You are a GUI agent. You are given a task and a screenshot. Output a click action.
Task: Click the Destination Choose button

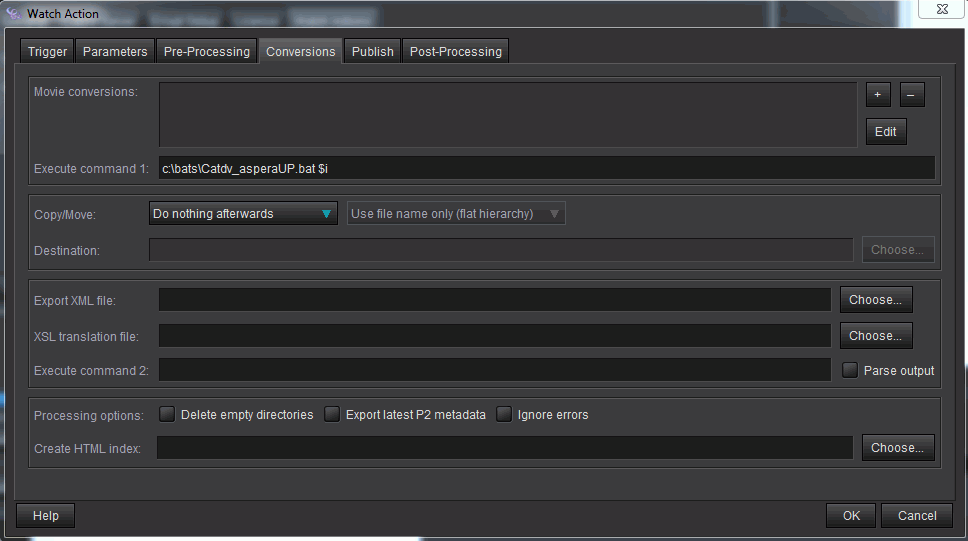pos(898,250)
